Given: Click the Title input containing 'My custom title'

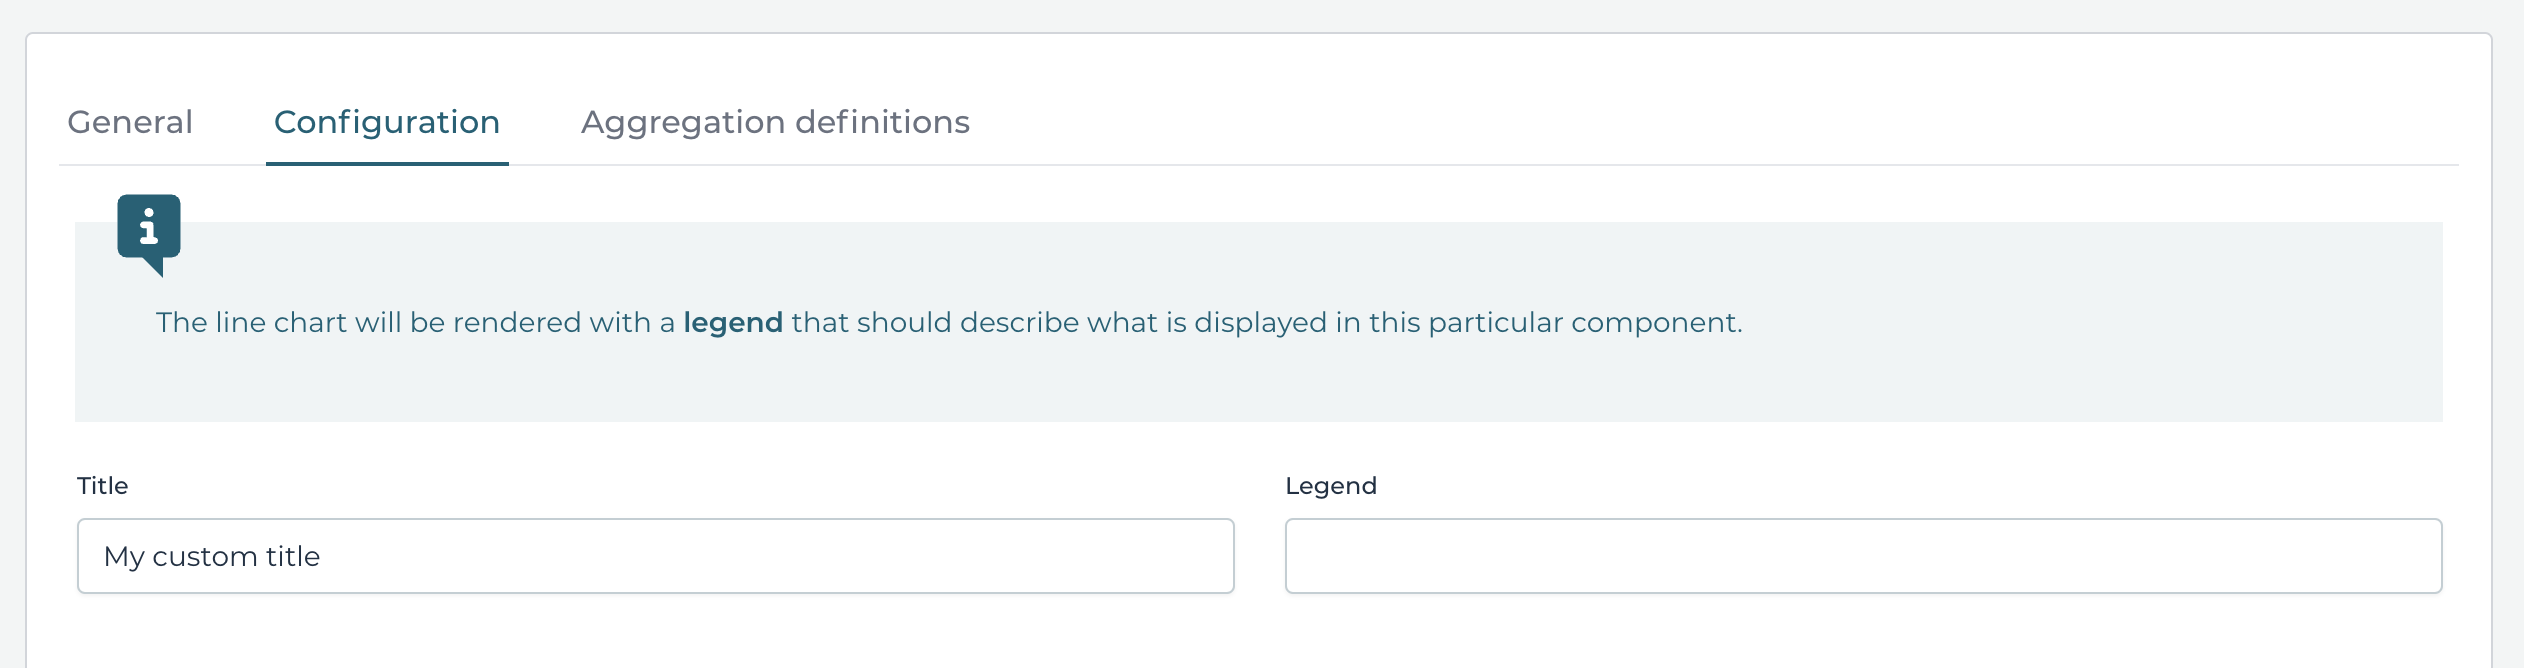Looking at the screenshot, I should click(x=655, y=556).
